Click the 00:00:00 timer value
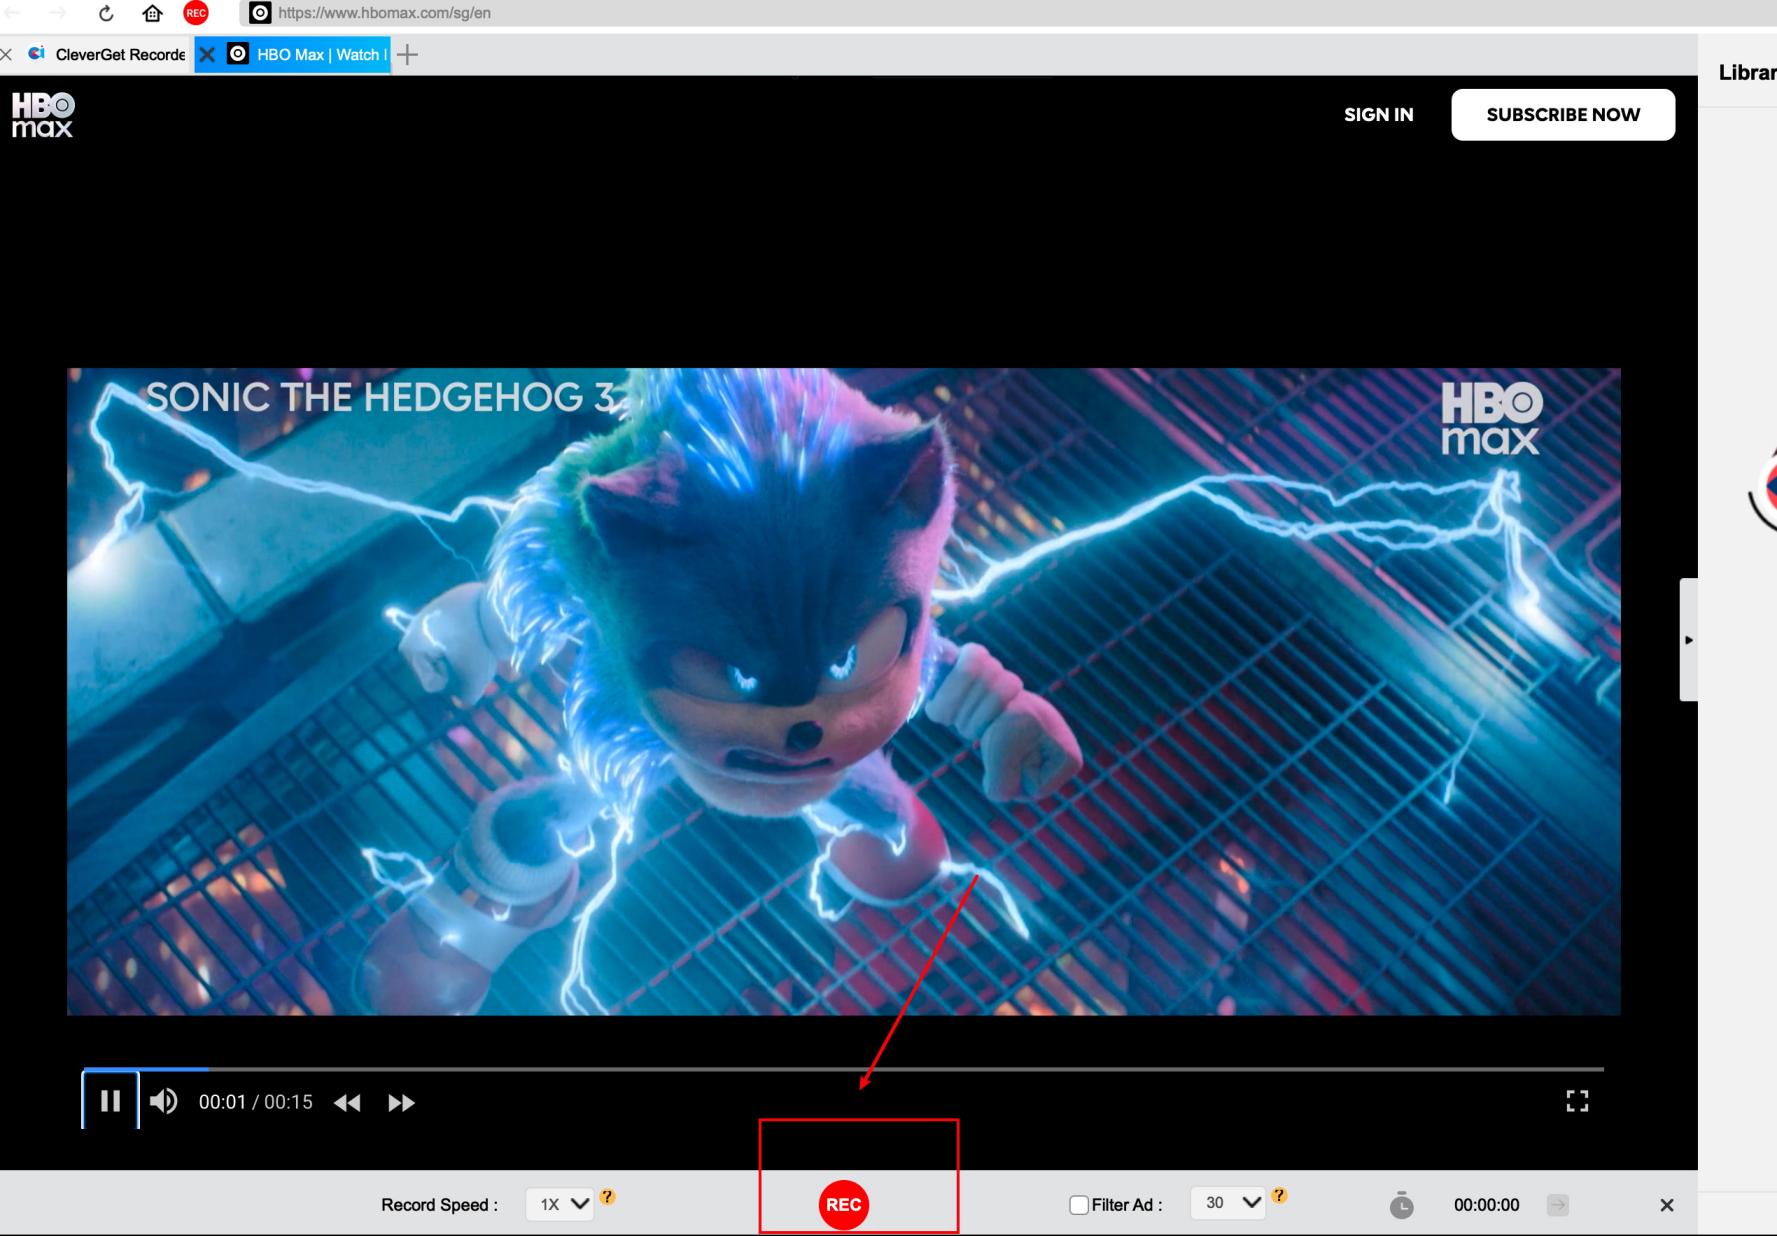The width and height of the screenshot is (1777, 1236). tap(1486, 1205)
